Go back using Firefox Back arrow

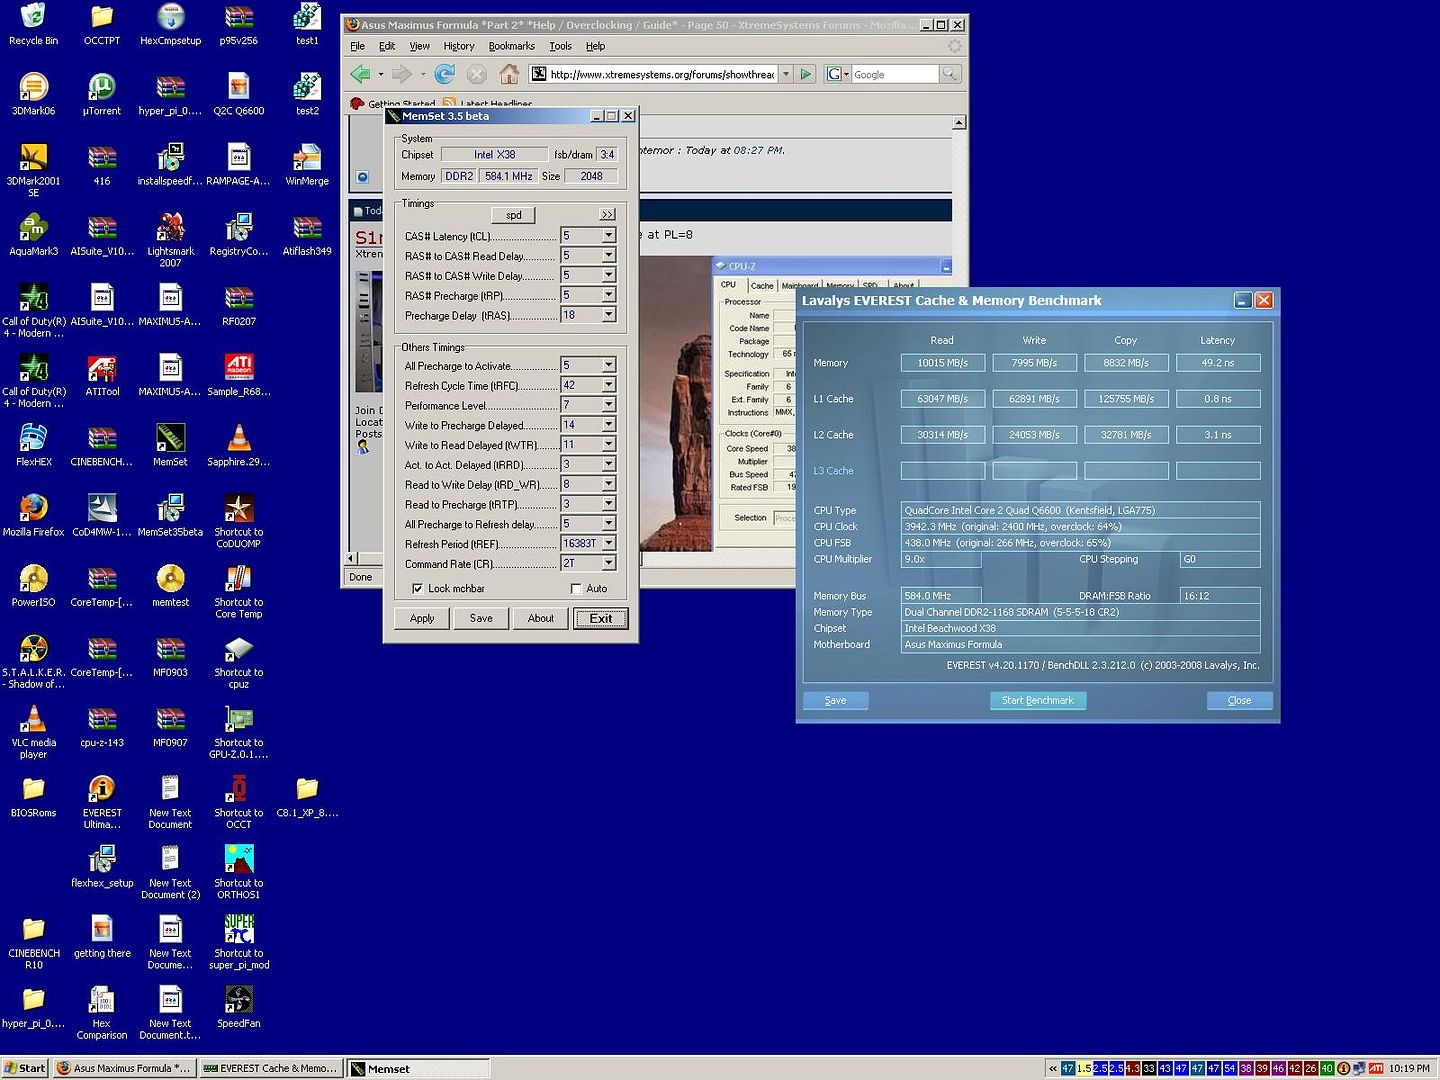[x=360, y=74]
